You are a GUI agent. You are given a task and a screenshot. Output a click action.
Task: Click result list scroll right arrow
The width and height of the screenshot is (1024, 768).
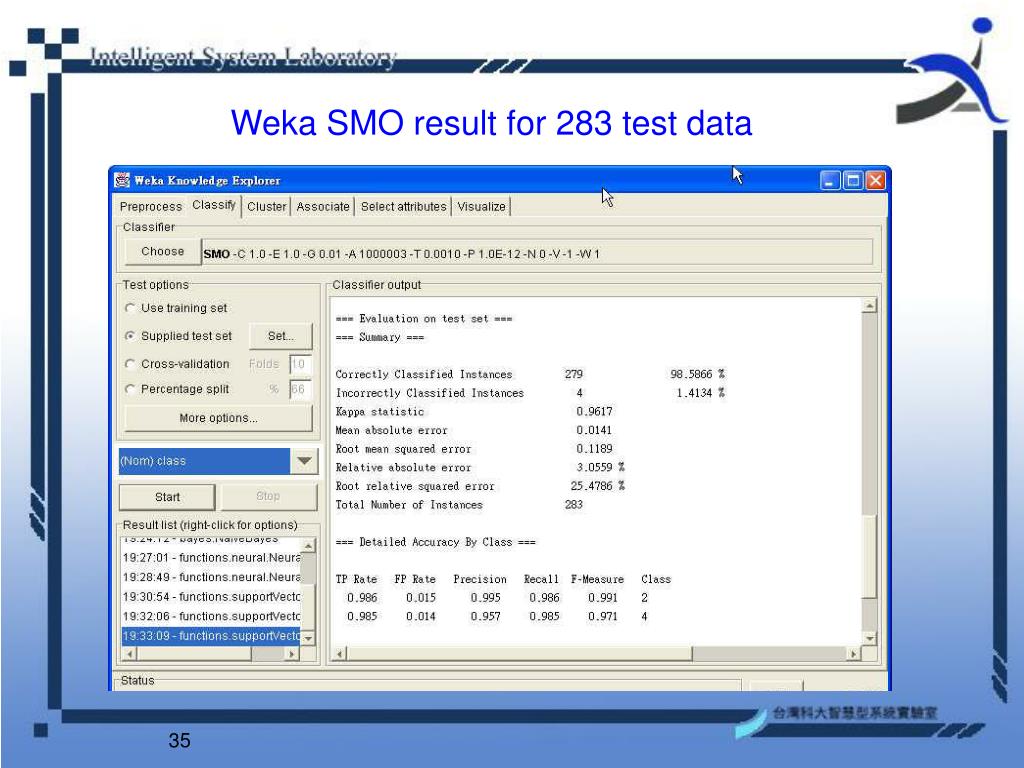pos(292,654)
